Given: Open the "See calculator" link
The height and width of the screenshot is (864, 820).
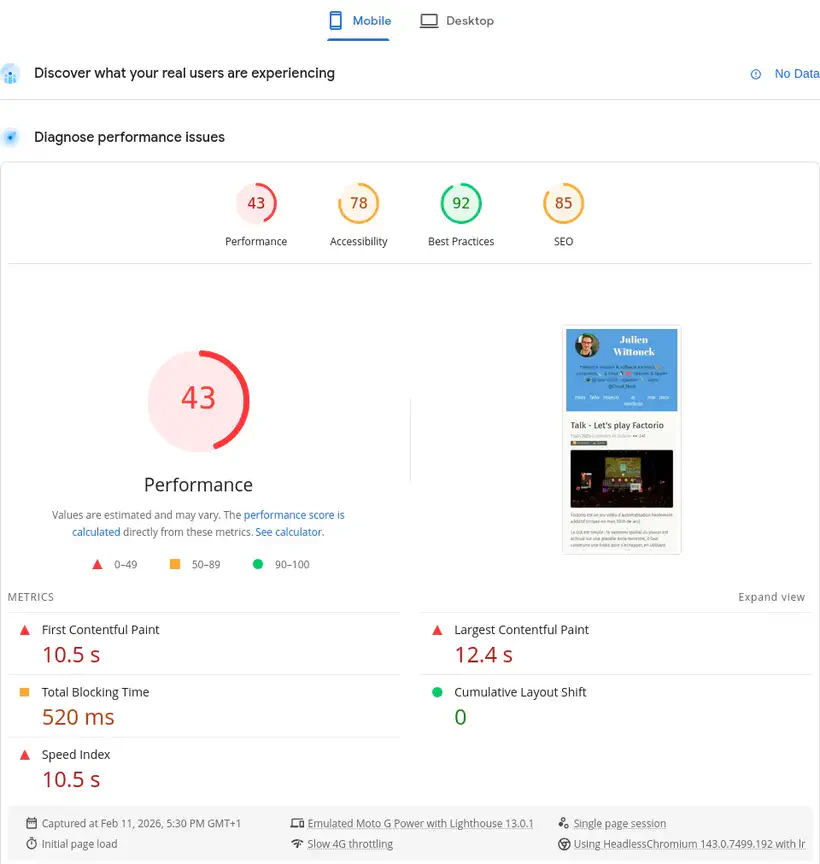Looking at the screenshot, I should click(x=288, y=532).
